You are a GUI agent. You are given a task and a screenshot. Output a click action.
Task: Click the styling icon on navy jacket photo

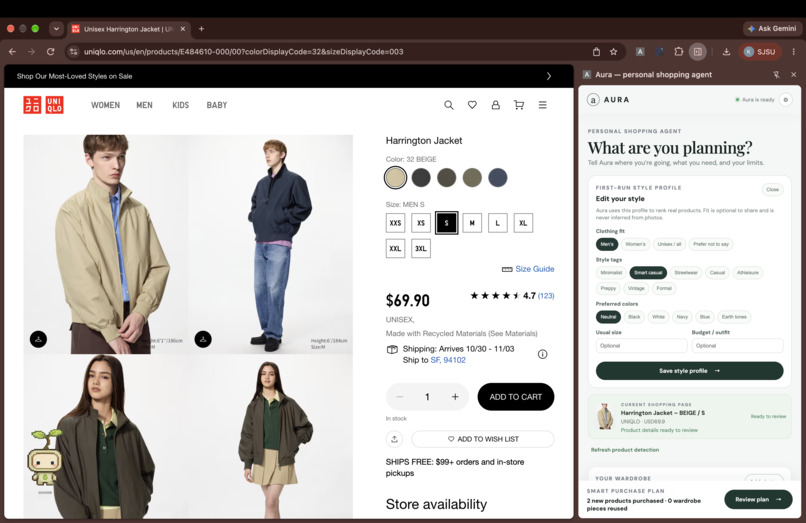(203, 339)
